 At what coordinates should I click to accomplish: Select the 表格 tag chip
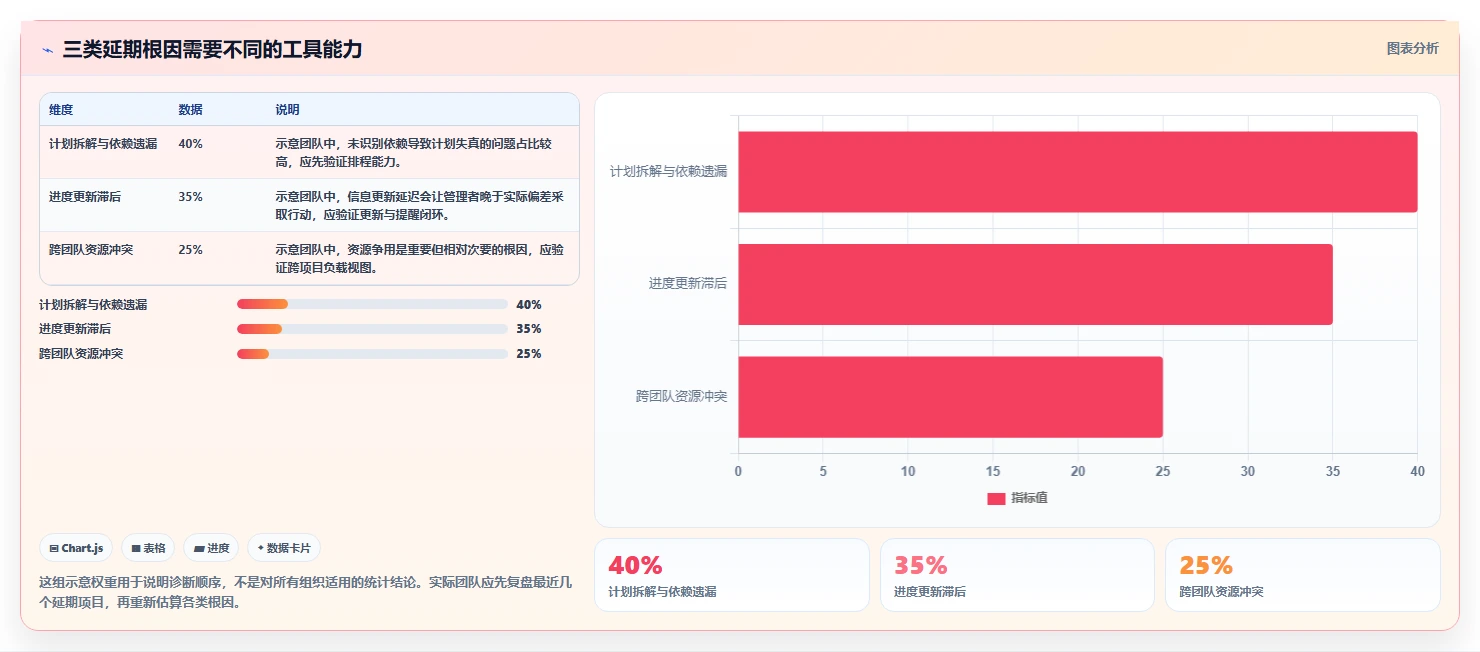pos(148,548)
